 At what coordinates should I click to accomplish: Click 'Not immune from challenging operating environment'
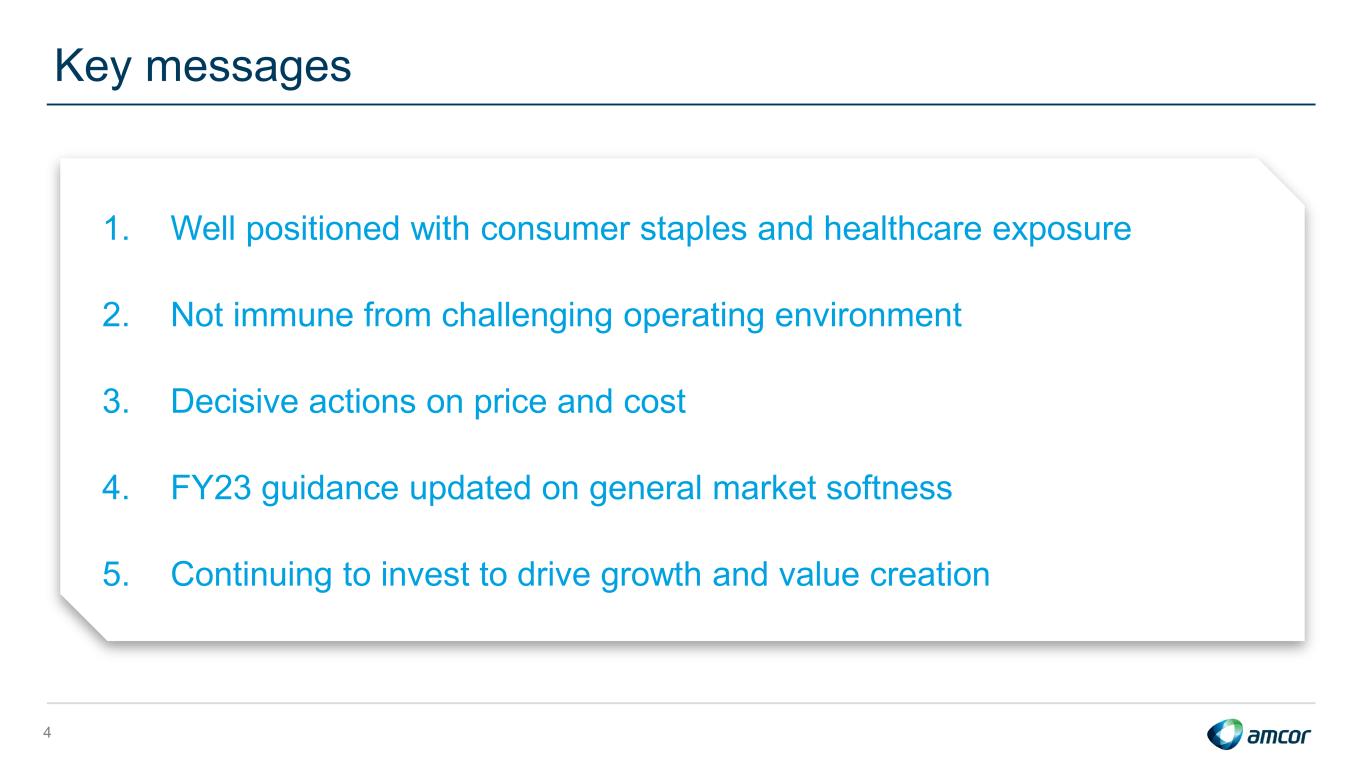pyautogui.click(x=566, y=315)
